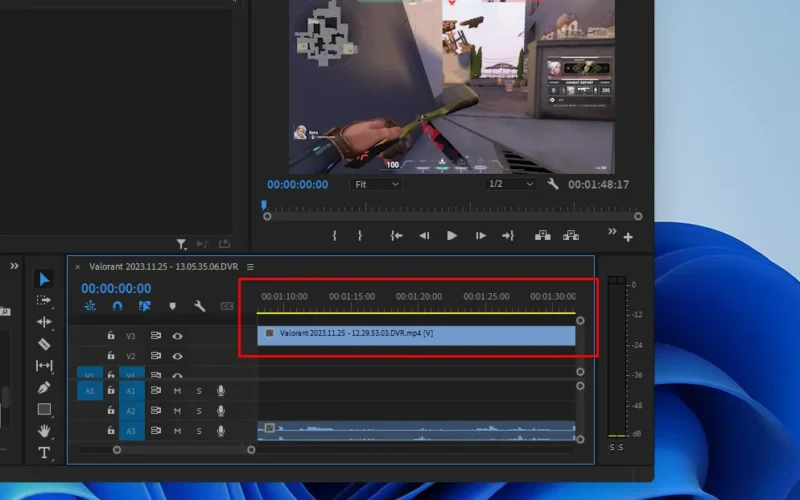Click timeline horizontal zoom bar left handle
This screenshot has width=800, height=500.
(117, 450)
